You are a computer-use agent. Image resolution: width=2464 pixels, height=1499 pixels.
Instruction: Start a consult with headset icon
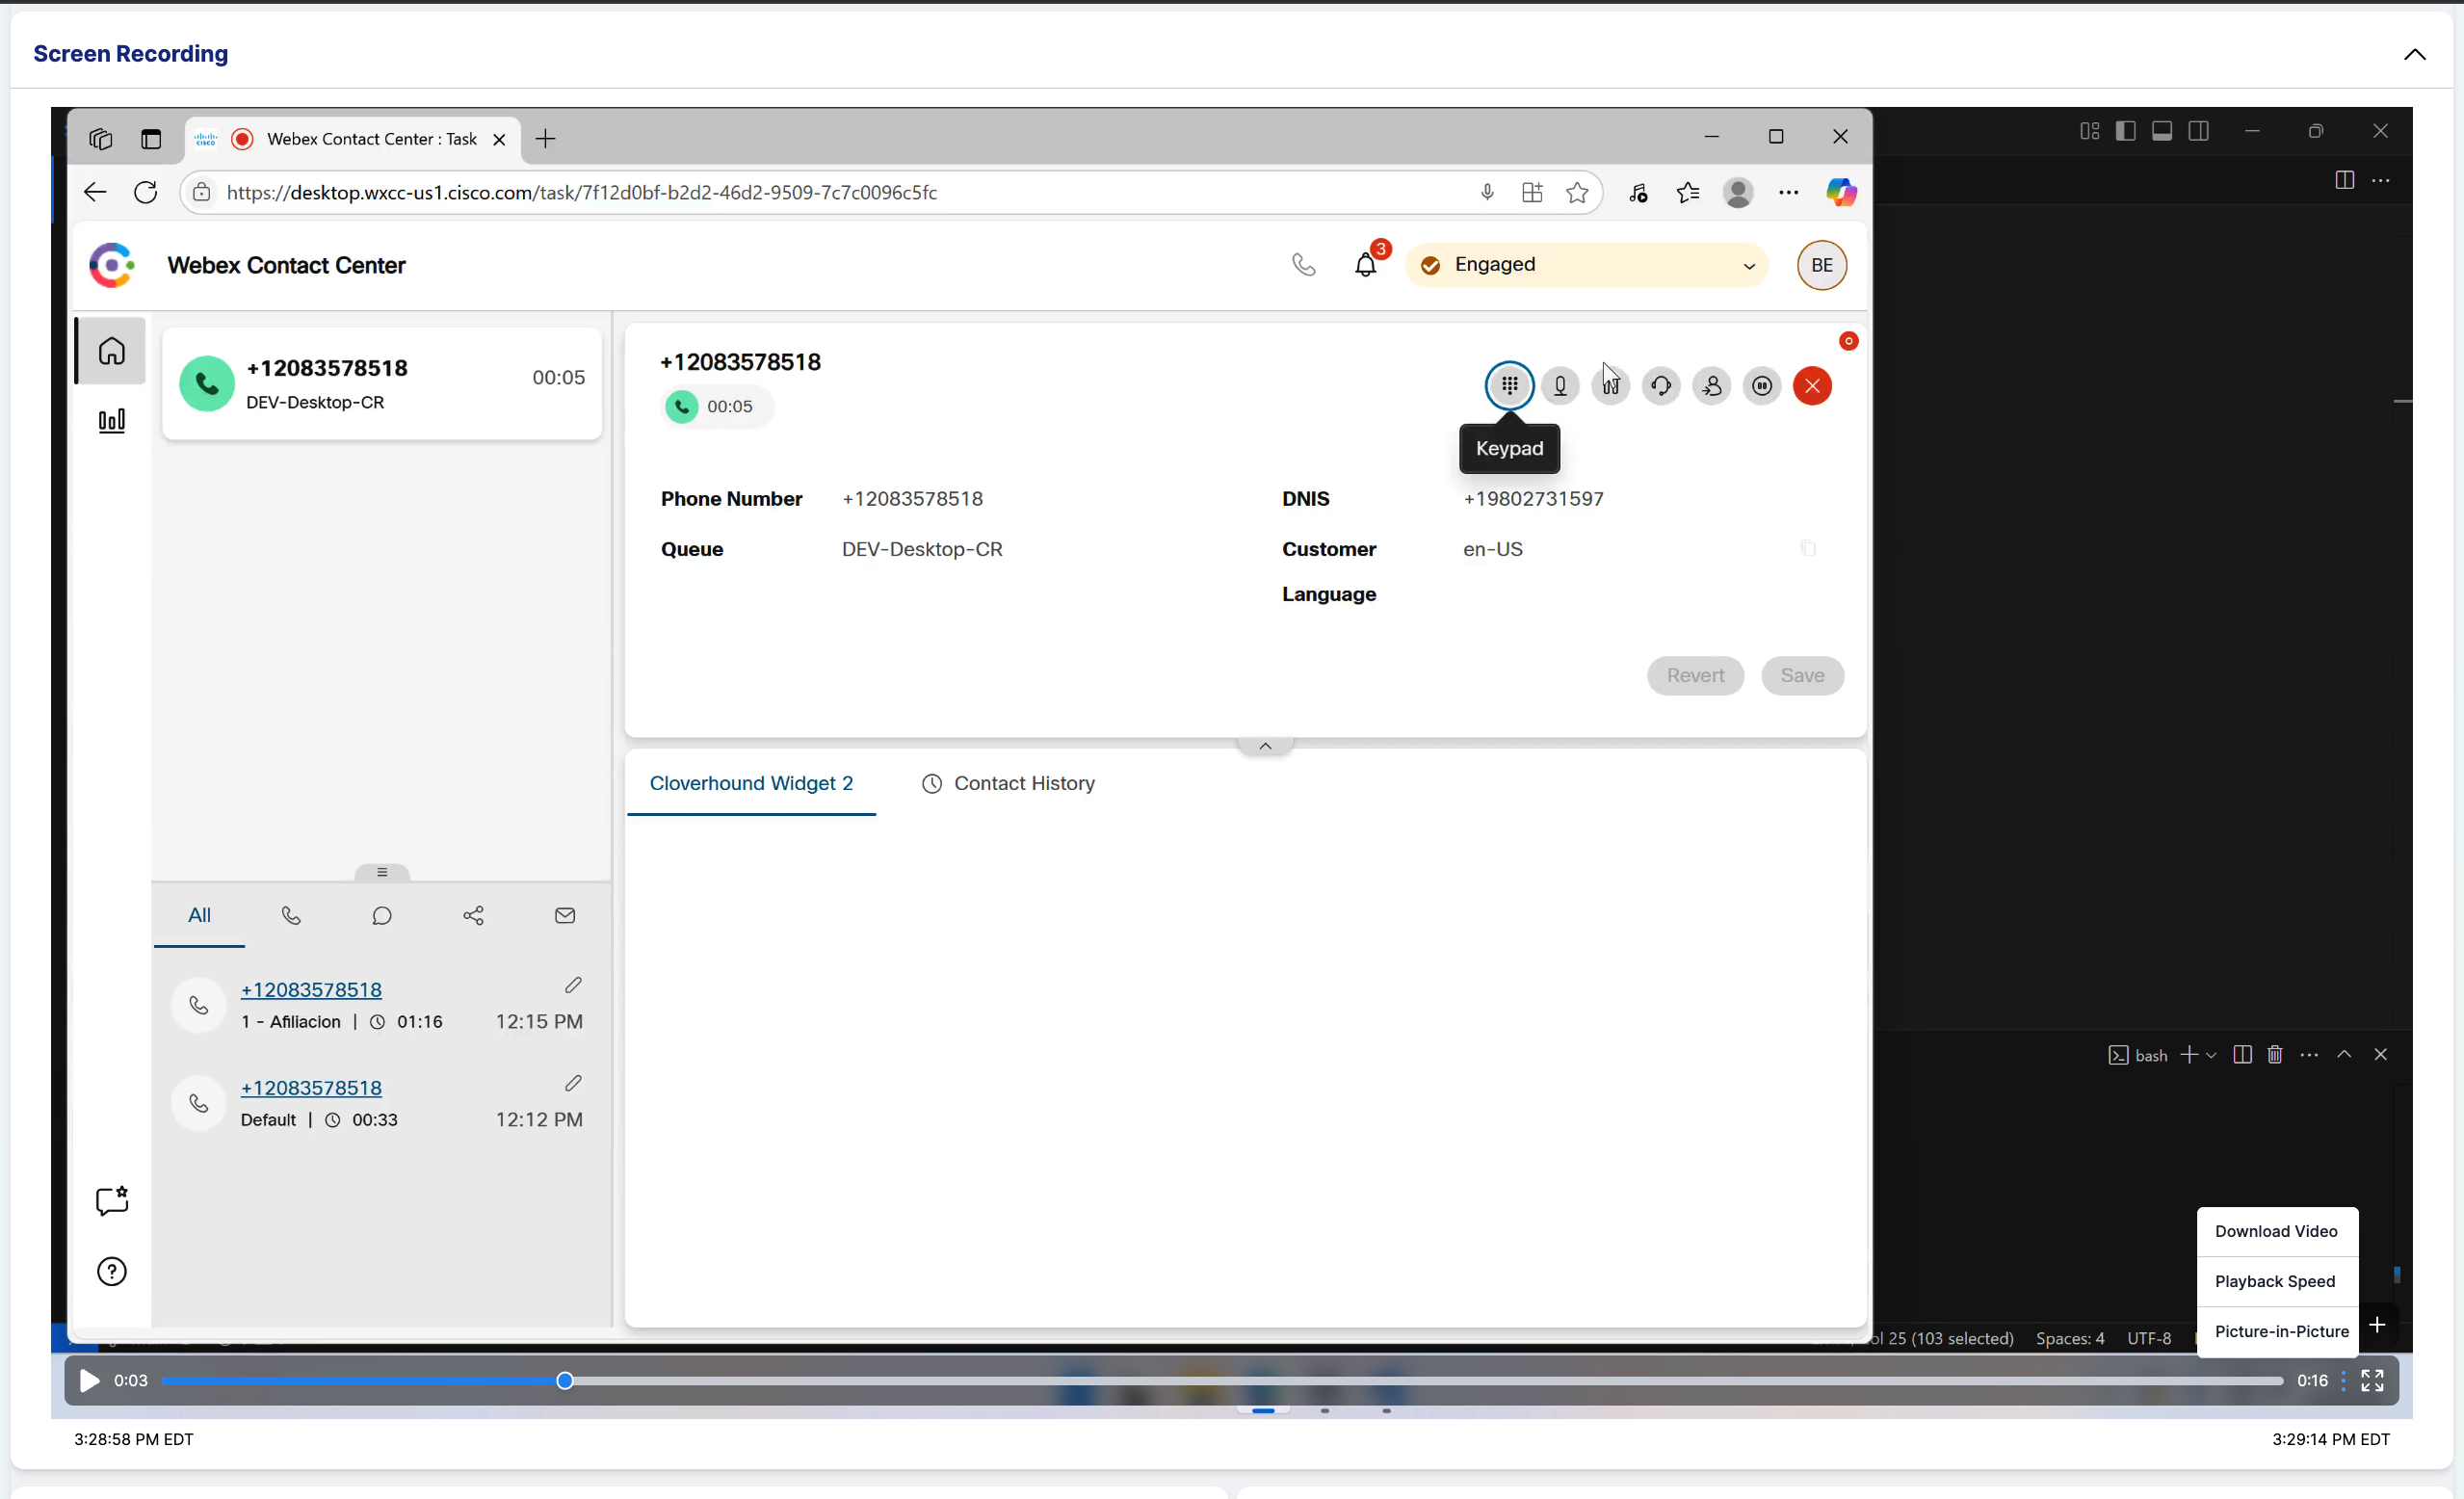click(x=1661, y=386)
